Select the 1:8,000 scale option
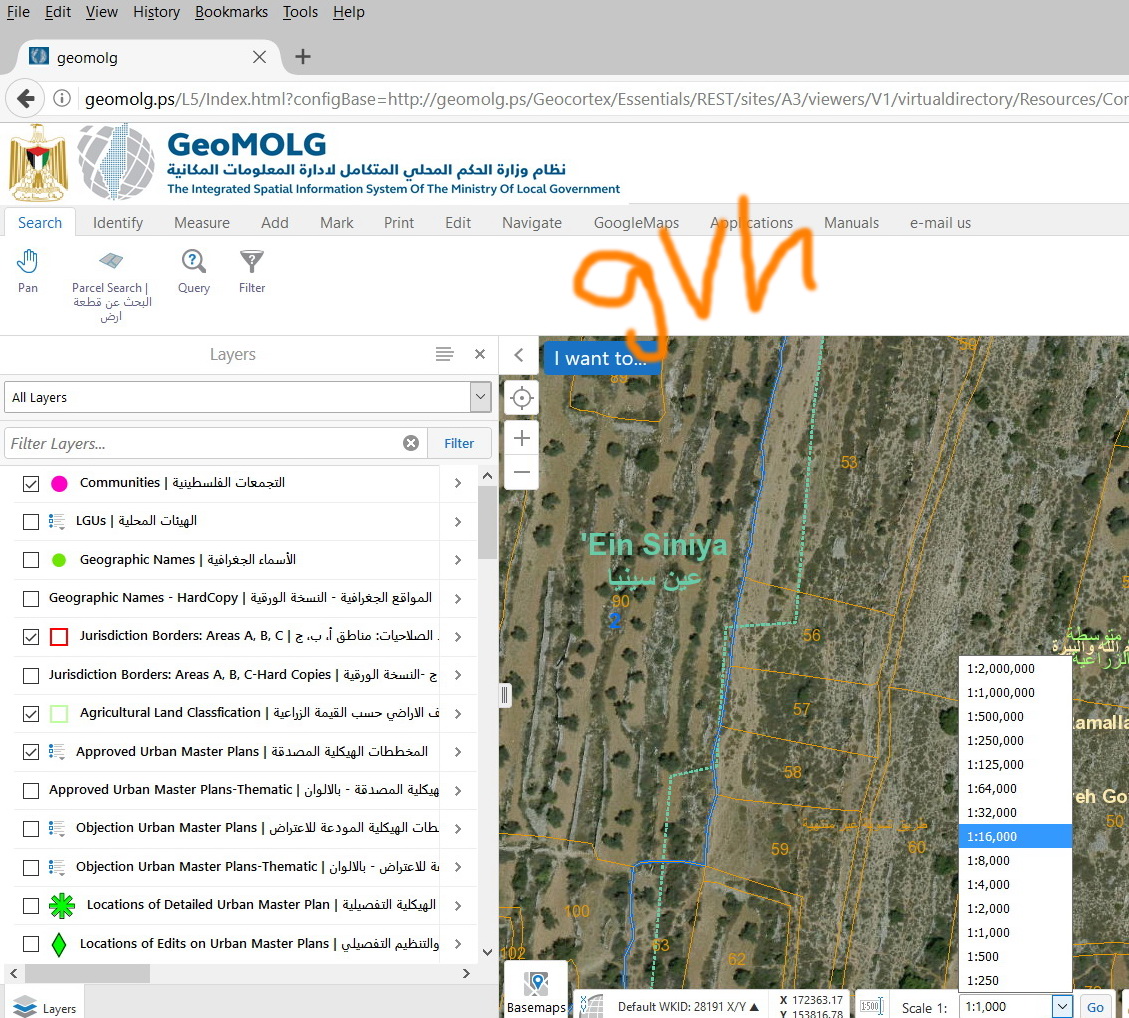Viewport: 1129px width, 1018px height. (x=1015, y=860)
